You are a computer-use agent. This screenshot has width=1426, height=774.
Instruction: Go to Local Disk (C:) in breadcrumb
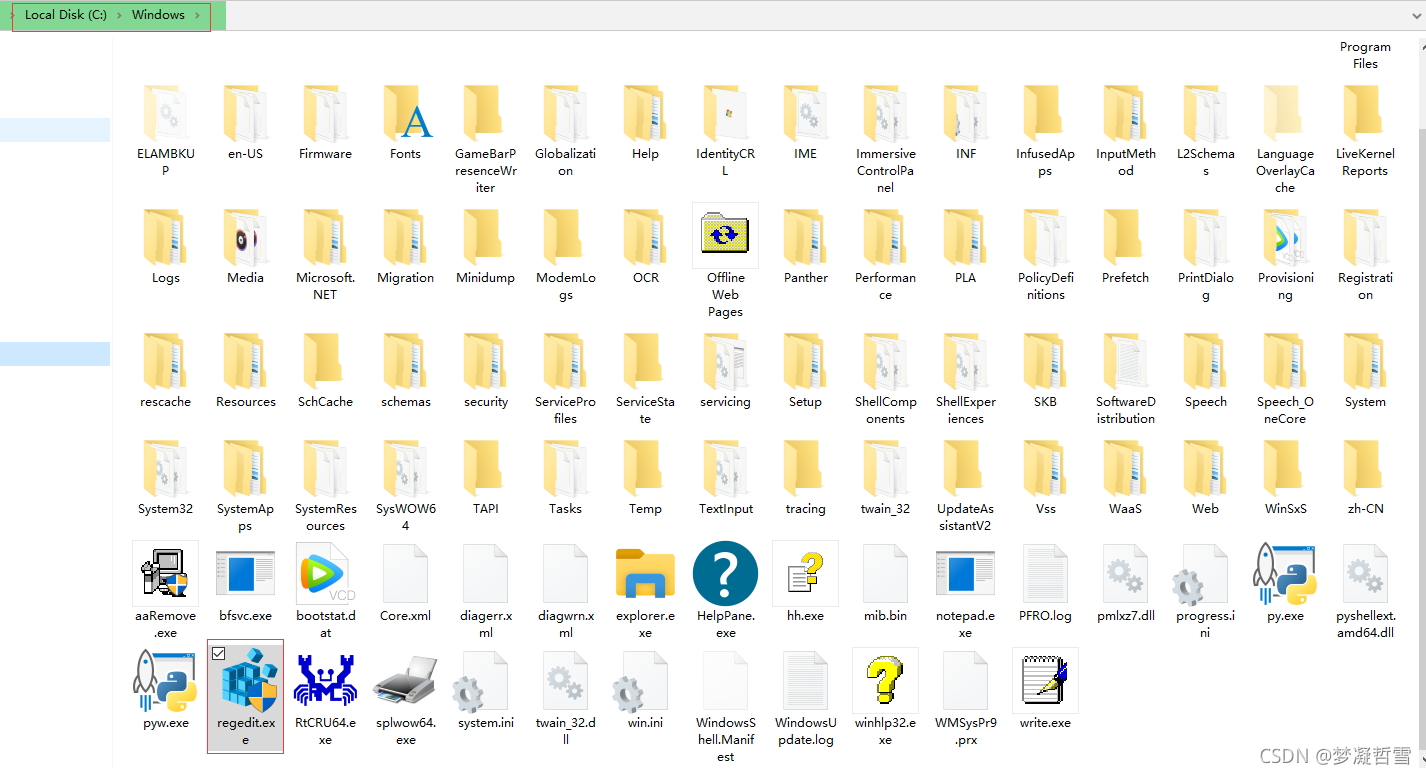click(66, 15)
